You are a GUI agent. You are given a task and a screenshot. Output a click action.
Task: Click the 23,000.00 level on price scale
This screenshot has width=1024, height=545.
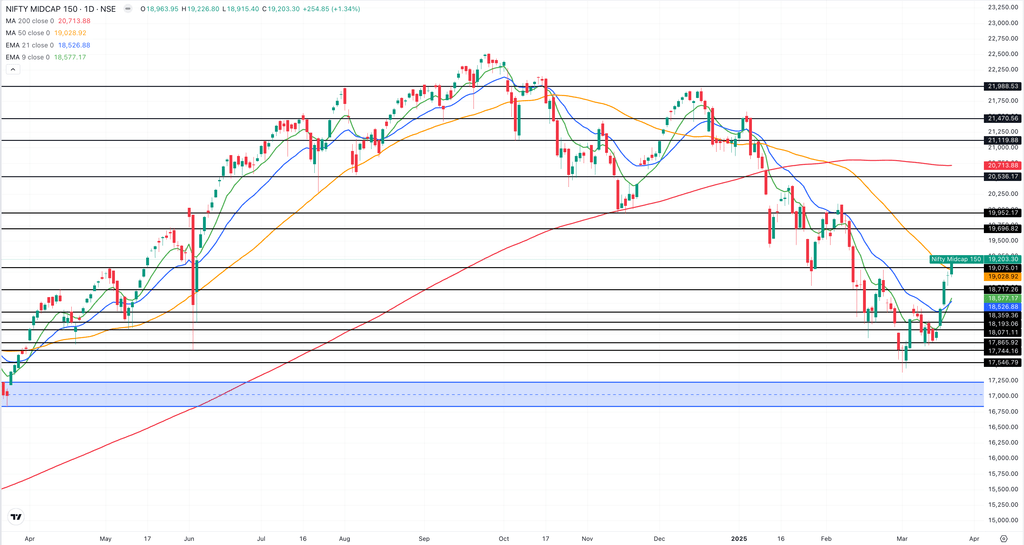point(1002,23)
